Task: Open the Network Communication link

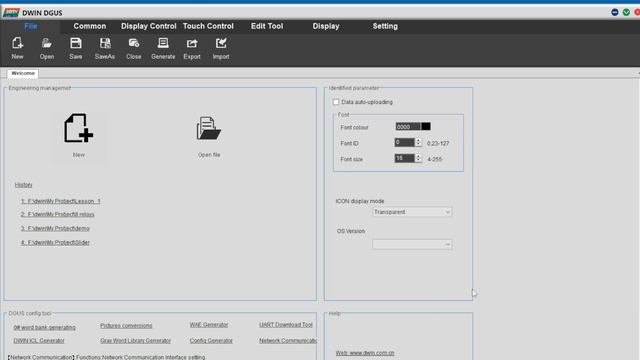Action: [287, 340]
